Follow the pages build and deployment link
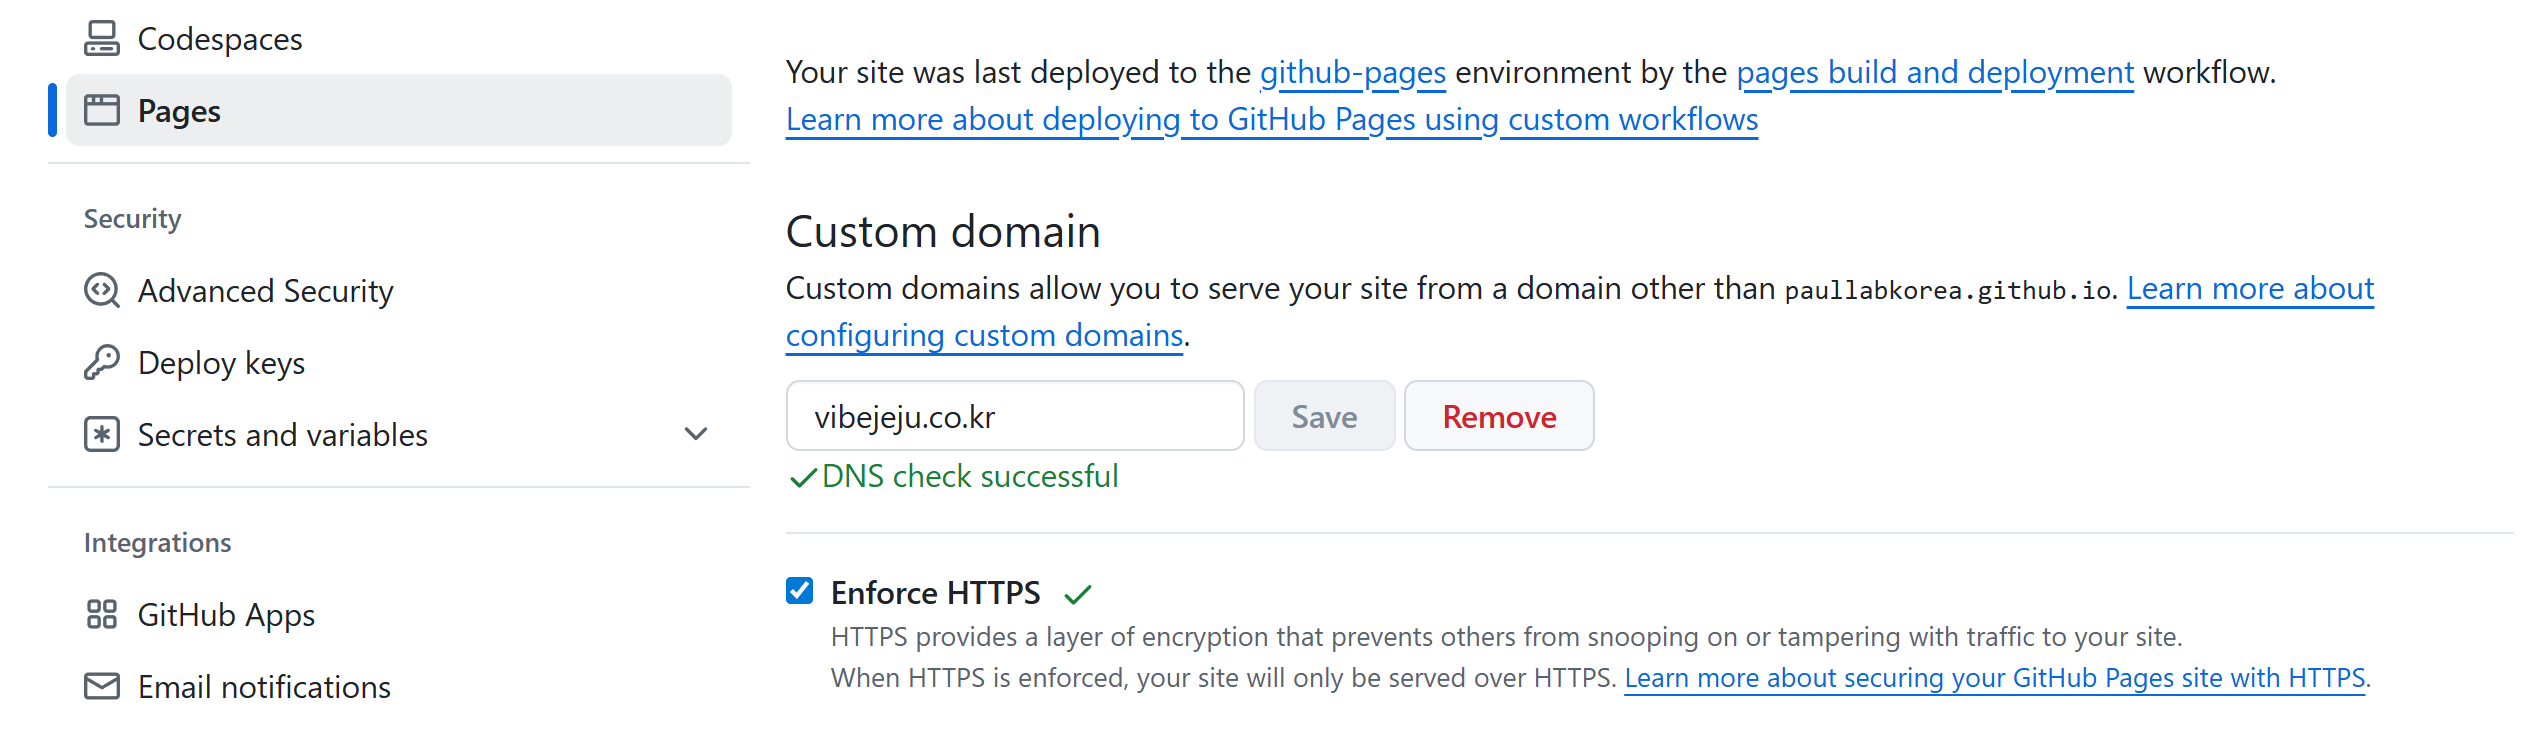The width and height of the screenshot is (2533, 731). pos(1934,73)
